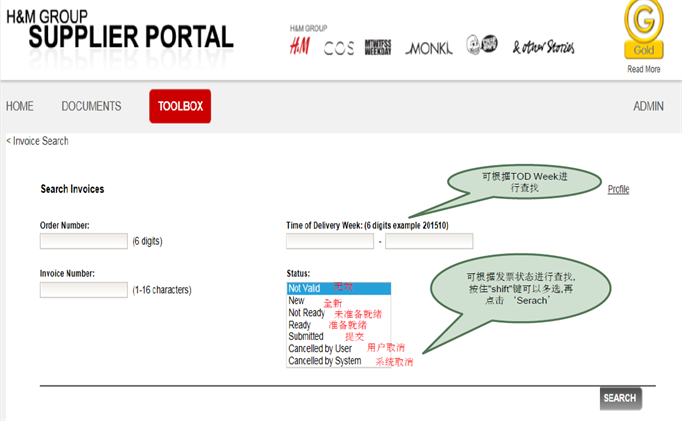Viewport: 682px width, 421px height.
Task: Click the Monki brand logo
Action: (x=430, y=48)
